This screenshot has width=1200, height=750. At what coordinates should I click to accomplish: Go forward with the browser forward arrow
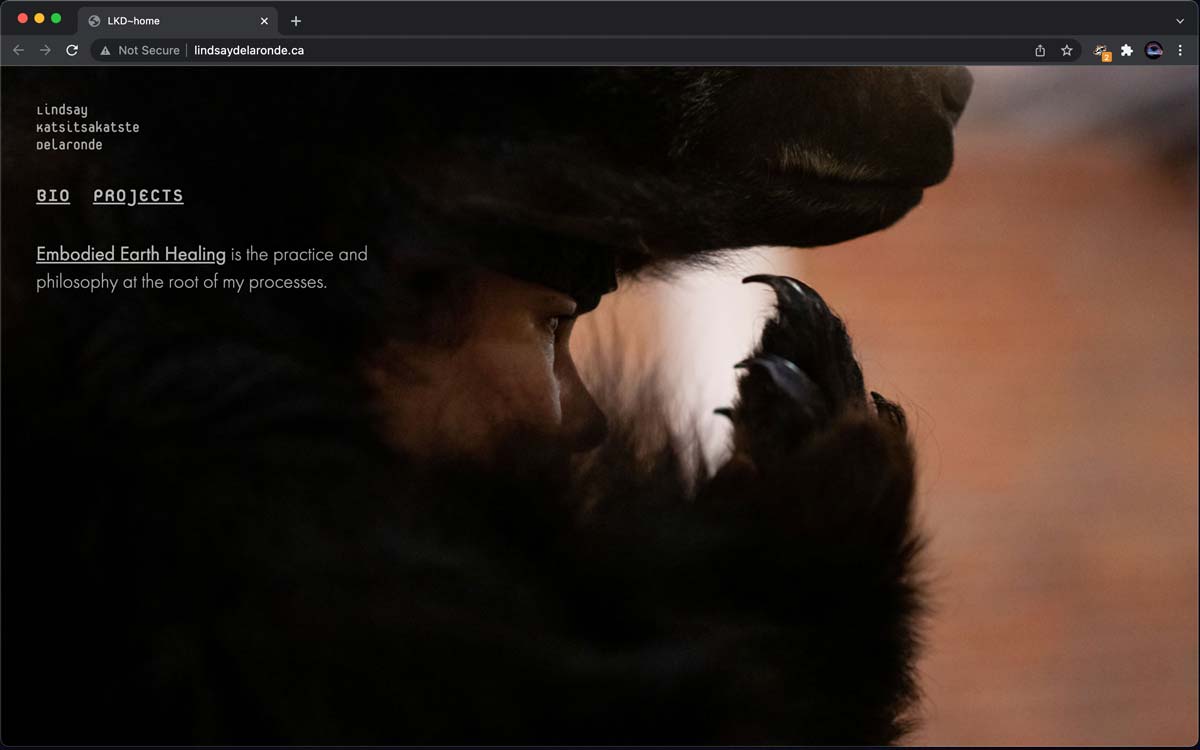click(45, 50)
